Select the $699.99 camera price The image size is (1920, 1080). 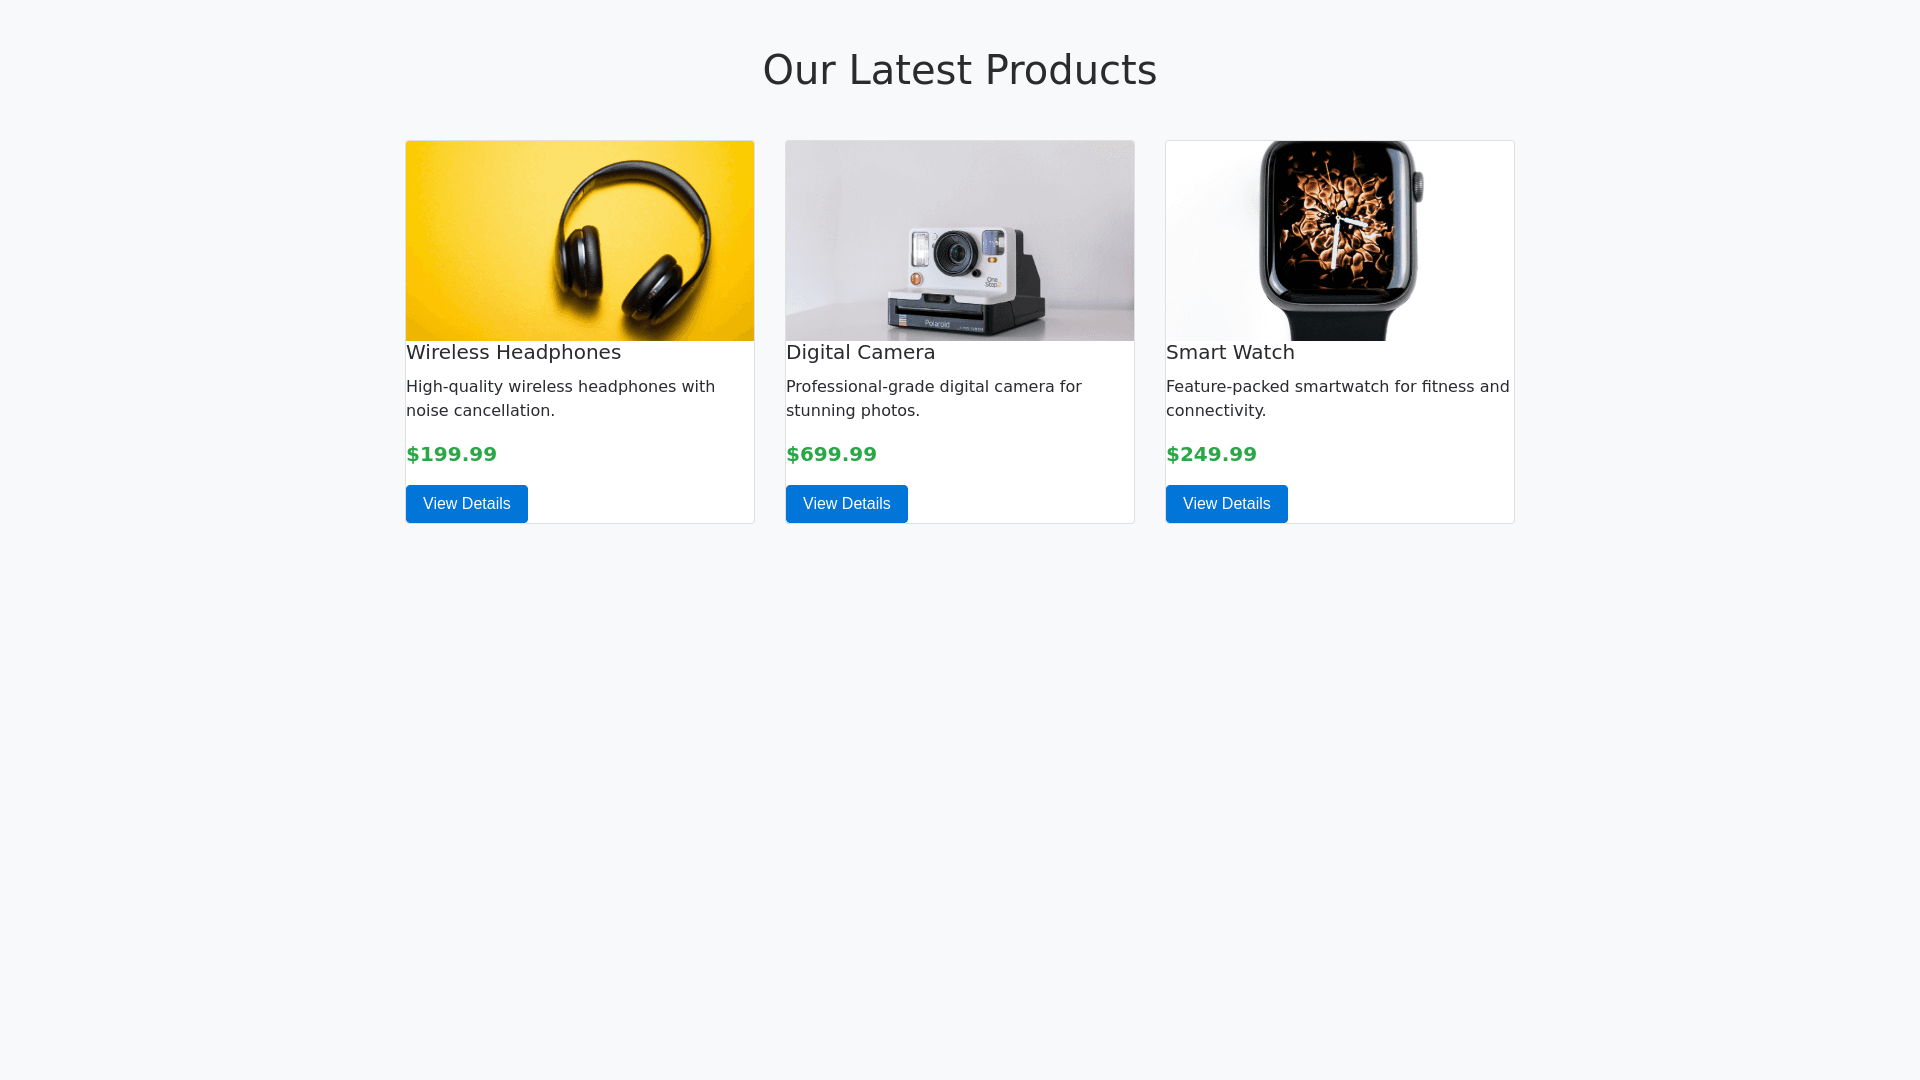[831, 454]
